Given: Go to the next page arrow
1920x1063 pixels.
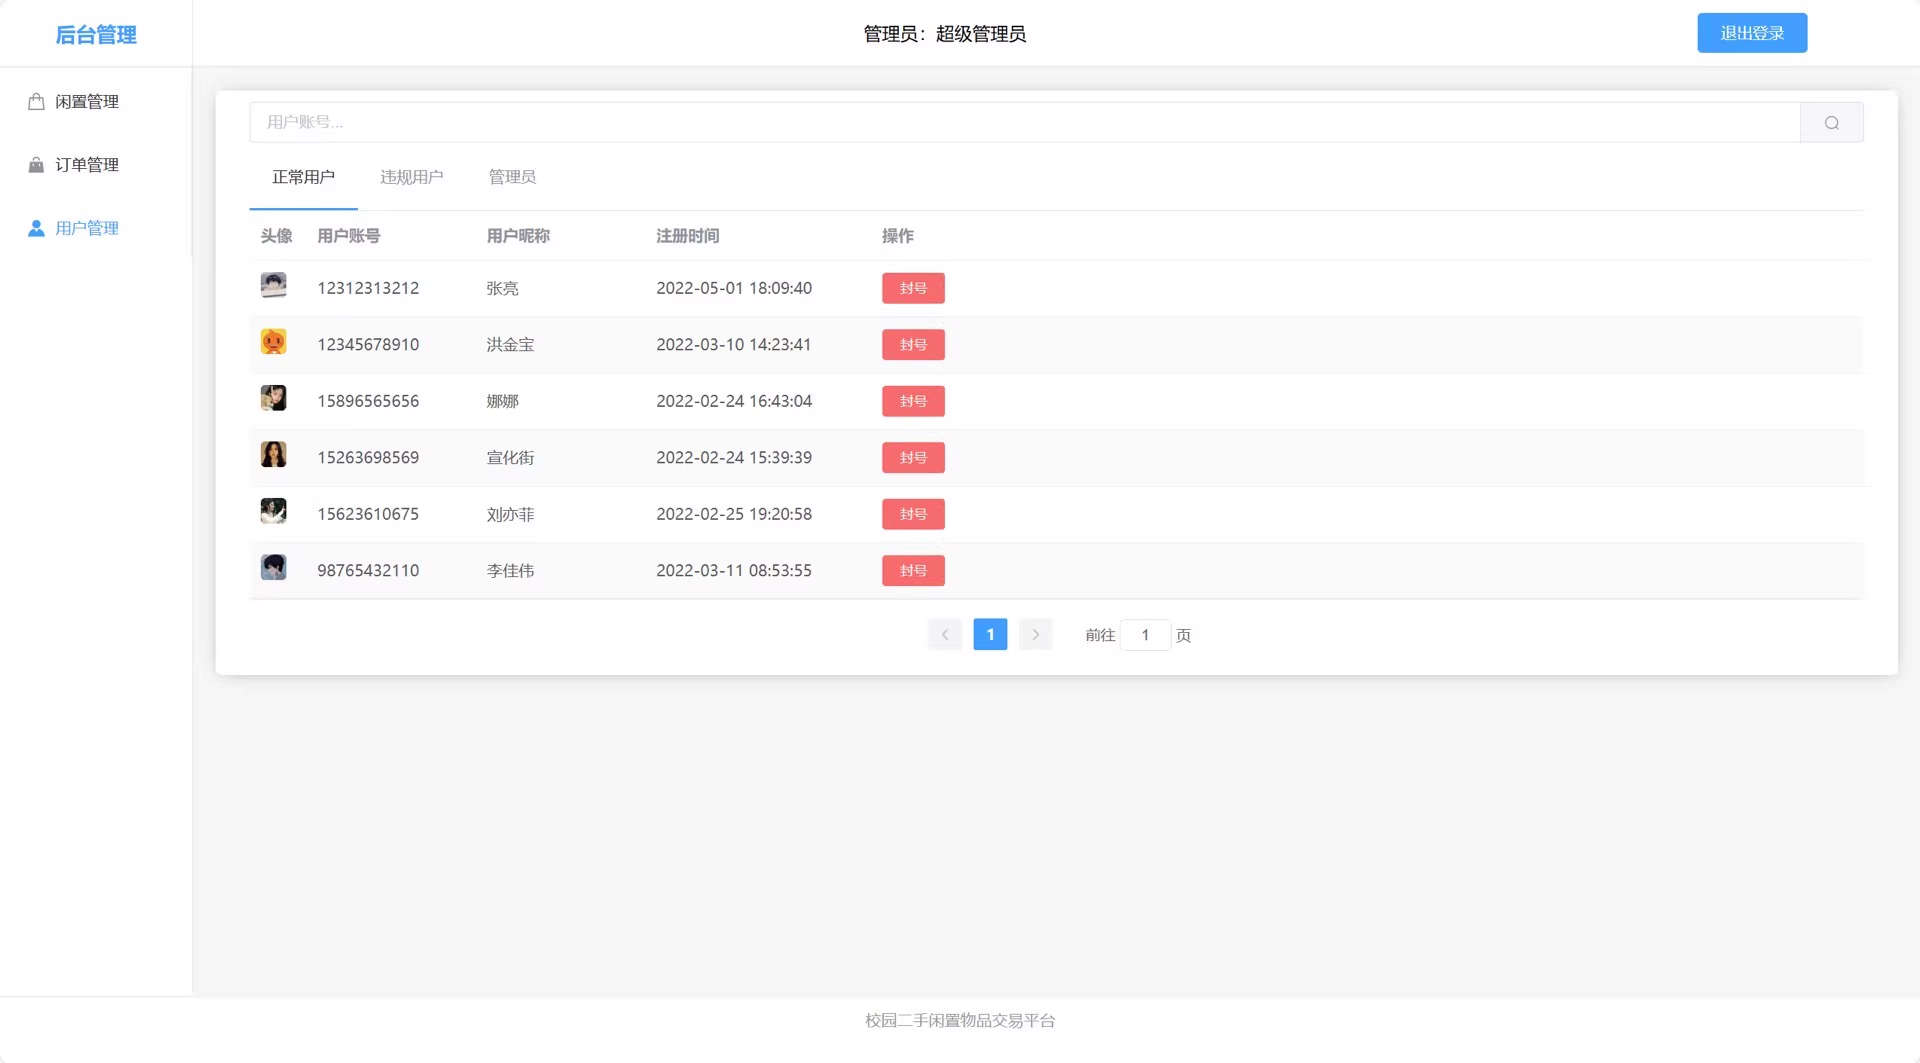Looking at the screenshot, I should (1035, 635).
